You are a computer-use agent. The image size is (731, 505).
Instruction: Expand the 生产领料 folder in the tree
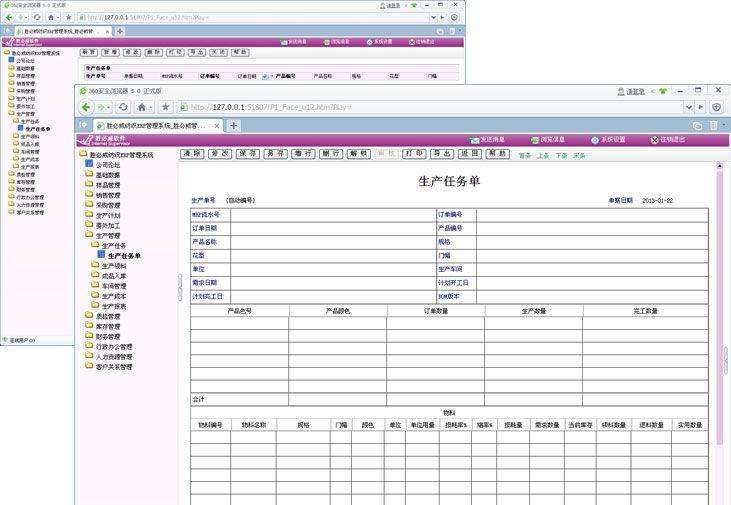(113, 265)
